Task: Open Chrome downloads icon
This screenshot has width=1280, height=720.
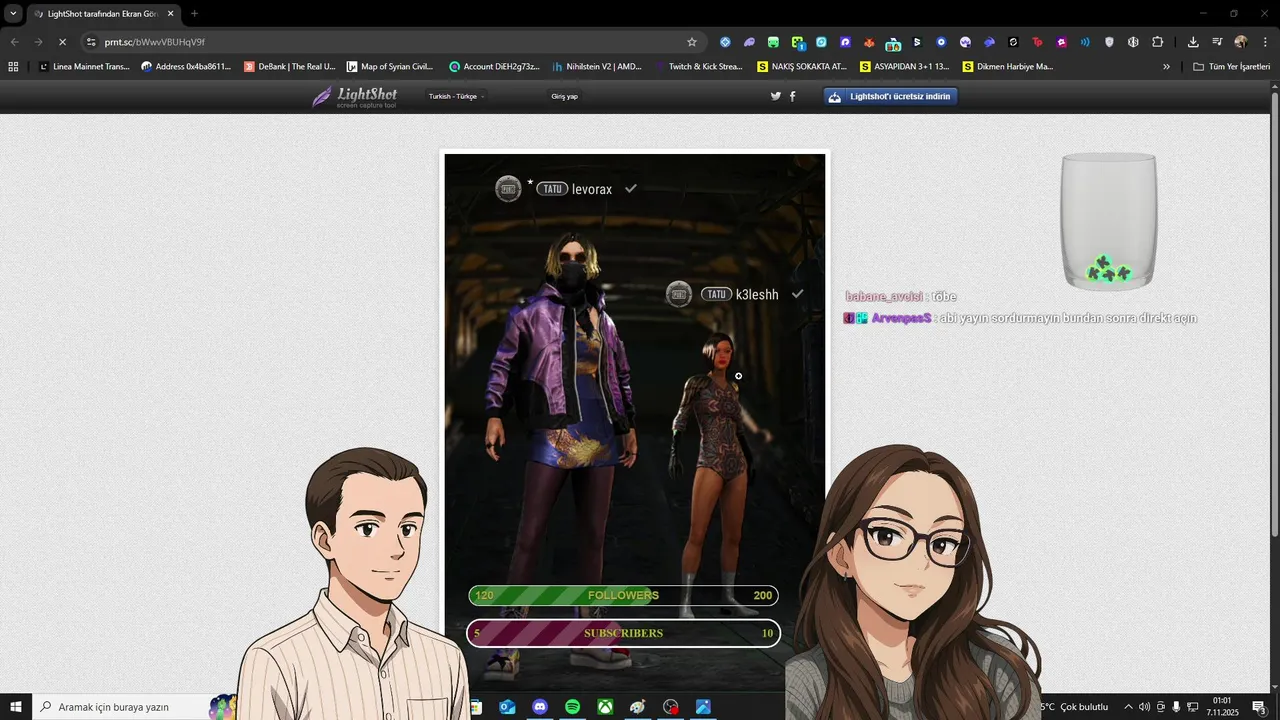Action: tap(1193, 42)
